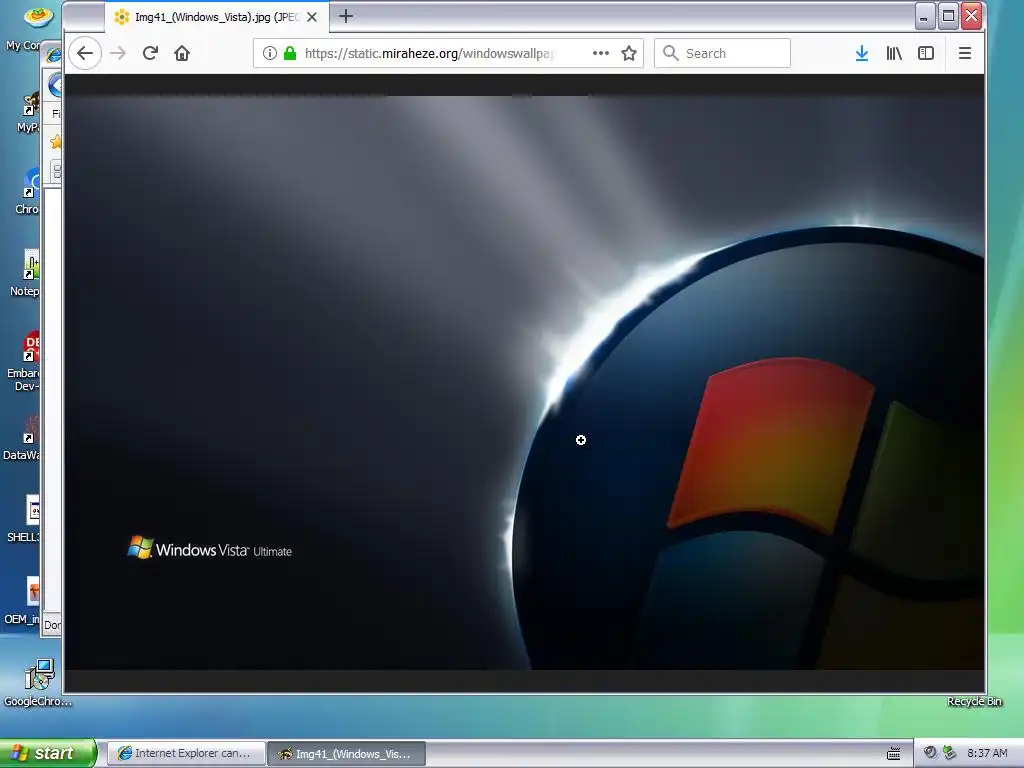This screenshot has width=1024, height=768.
Task: Reload the current page
Action: (x=150, y=53)
